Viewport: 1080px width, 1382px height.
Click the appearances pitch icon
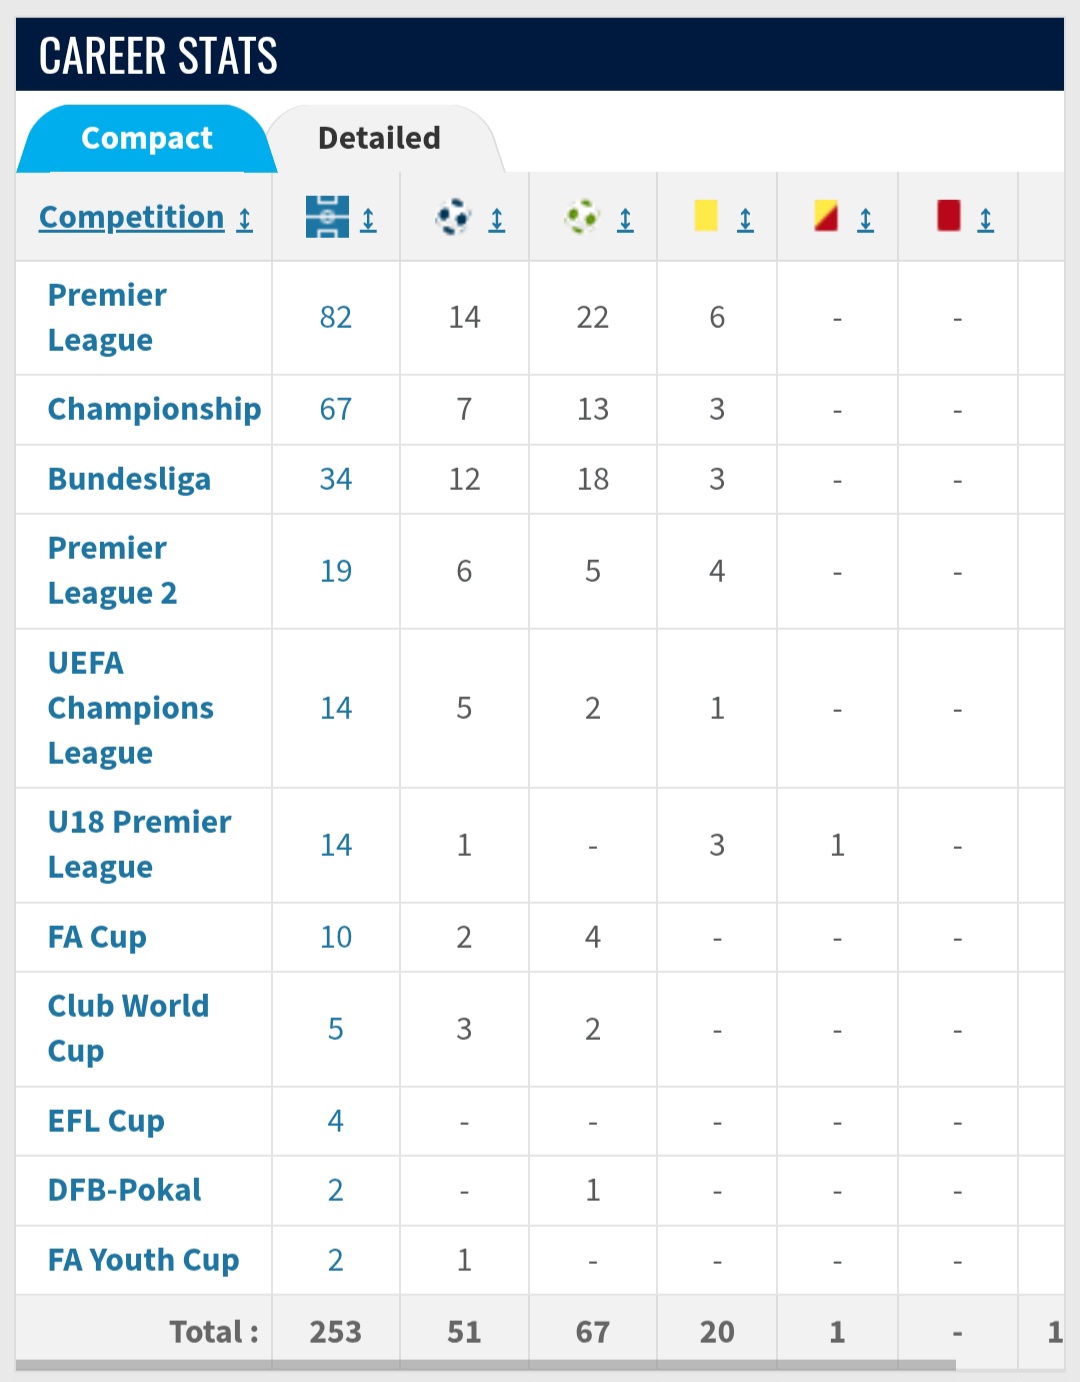tap(327, 217)
